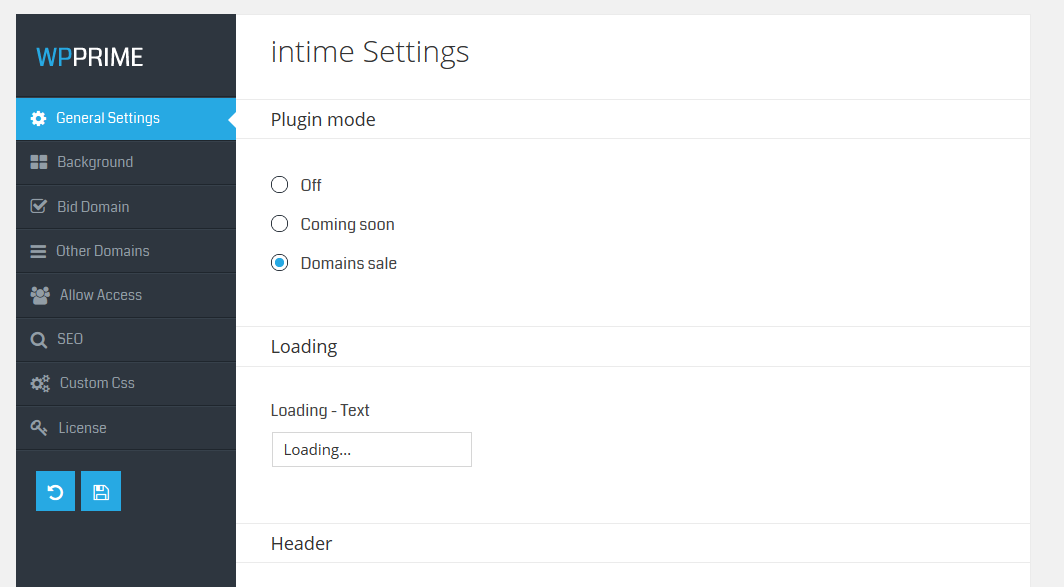Click the WPPRIME logo

click(x=90, y=57)
